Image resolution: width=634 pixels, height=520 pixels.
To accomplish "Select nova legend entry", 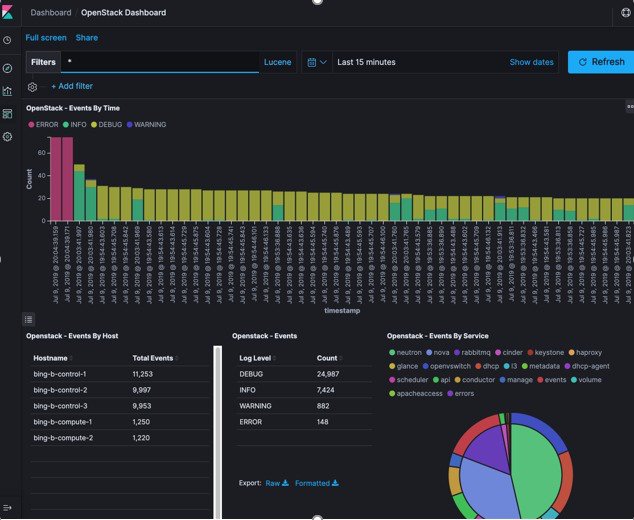I will pos(438,353).
